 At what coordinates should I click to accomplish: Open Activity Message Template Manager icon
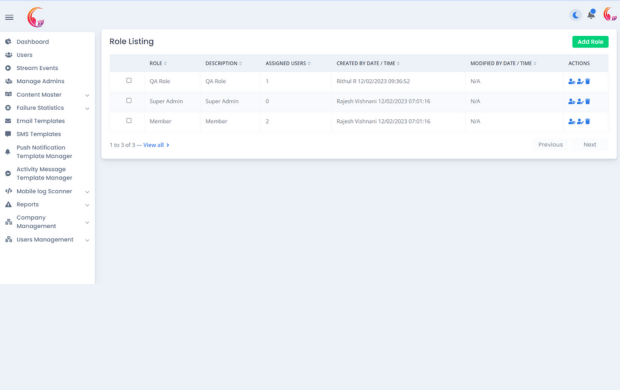8,174
